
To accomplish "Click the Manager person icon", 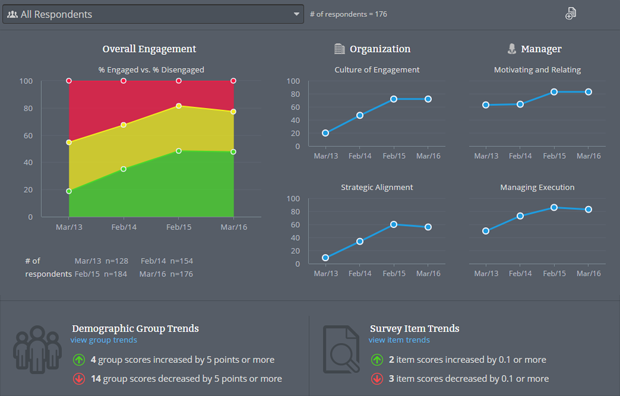I will point(512,49).
